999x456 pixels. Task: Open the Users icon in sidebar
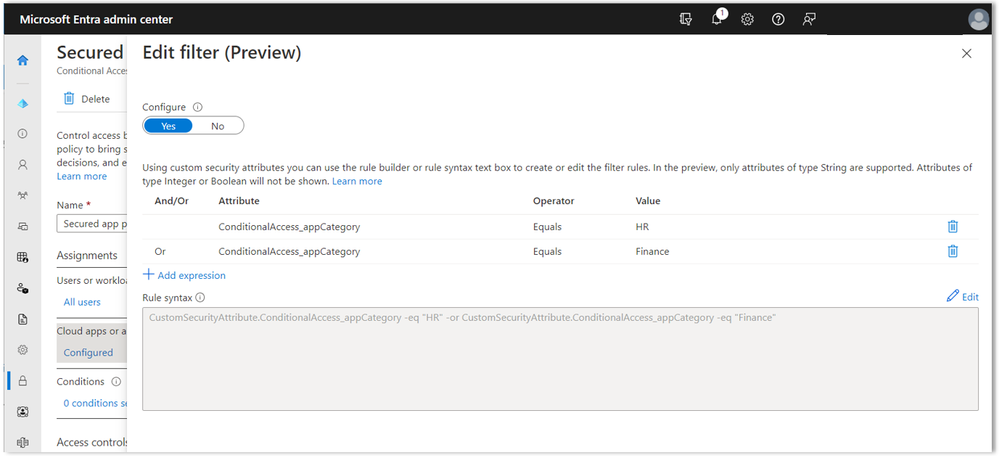pos(23,165)
